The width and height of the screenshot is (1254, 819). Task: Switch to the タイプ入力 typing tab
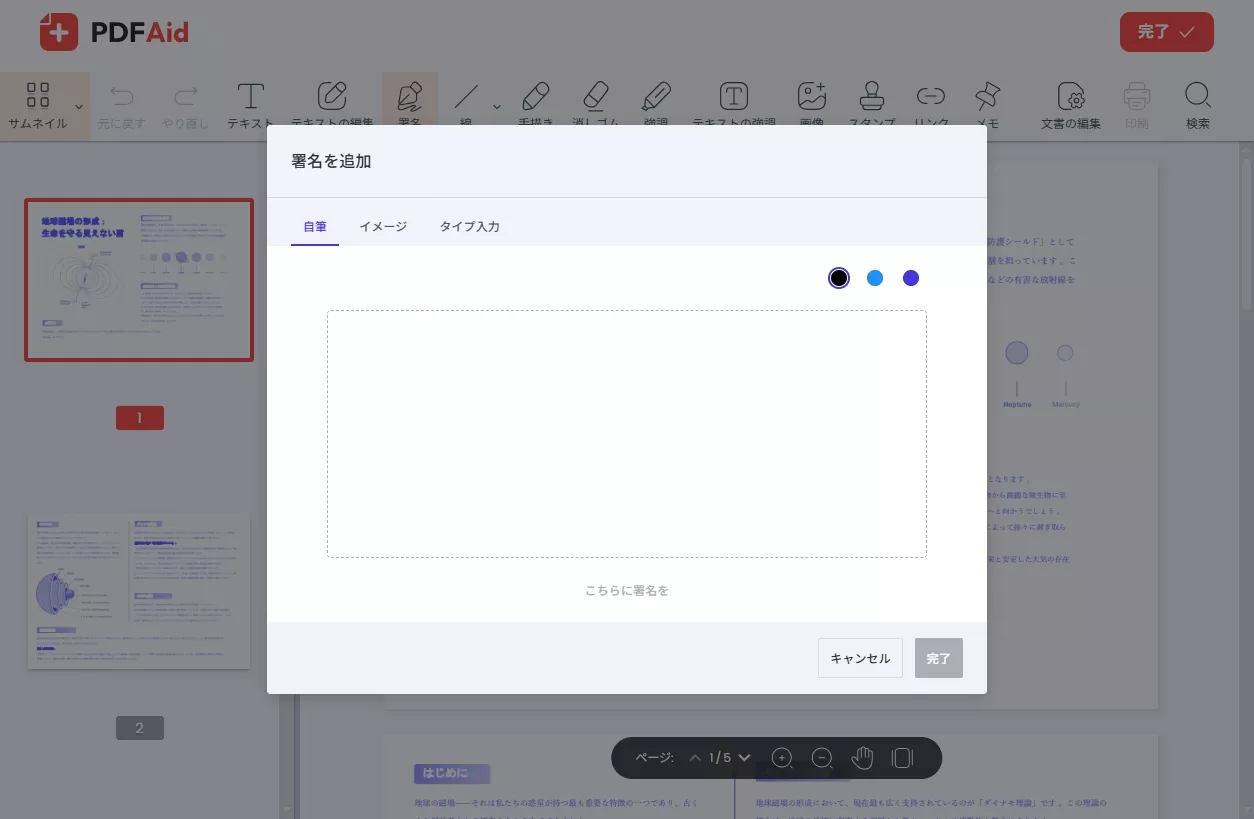point(470,227)
